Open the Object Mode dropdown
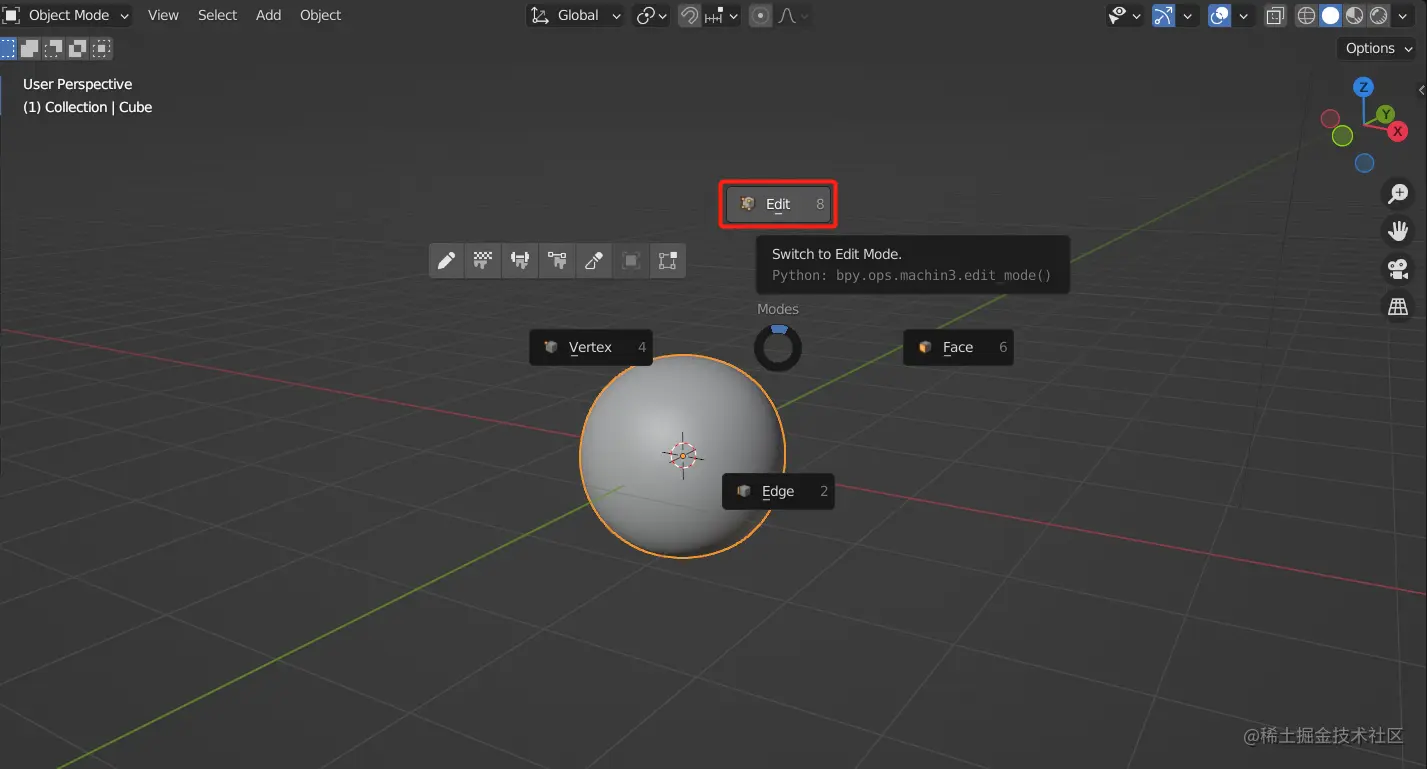 click(x=66, y=15)
